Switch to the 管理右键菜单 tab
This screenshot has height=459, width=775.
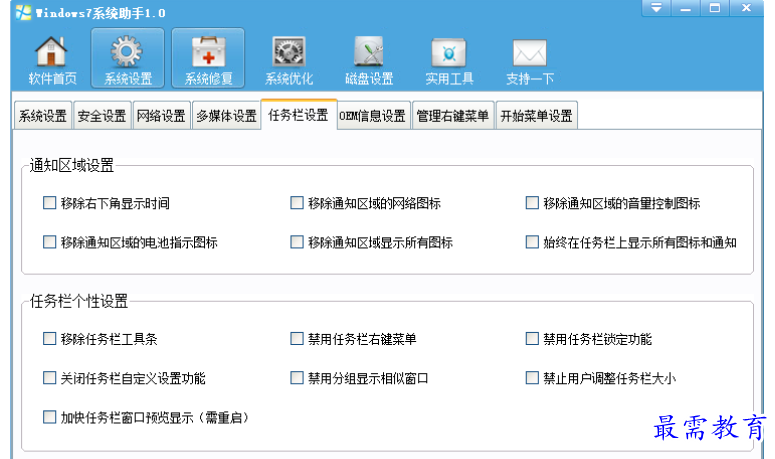(x=453, y=116)
